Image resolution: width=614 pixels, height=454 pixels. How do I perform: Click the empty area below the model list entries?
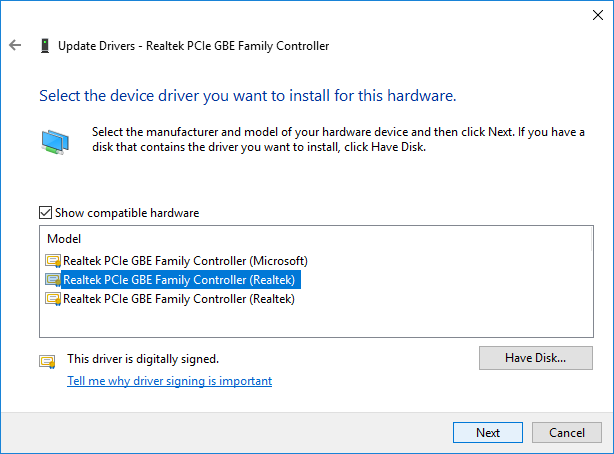(300, 322)
